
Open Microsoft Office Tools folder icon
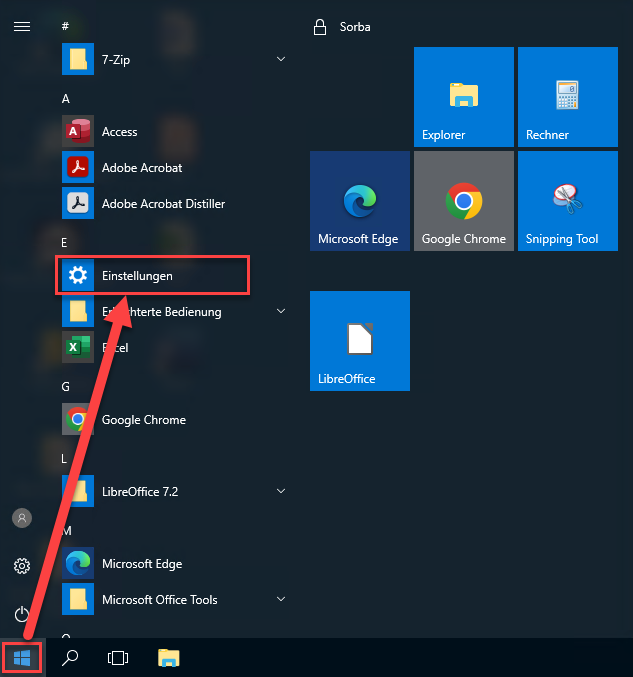(x=78, y=599)
